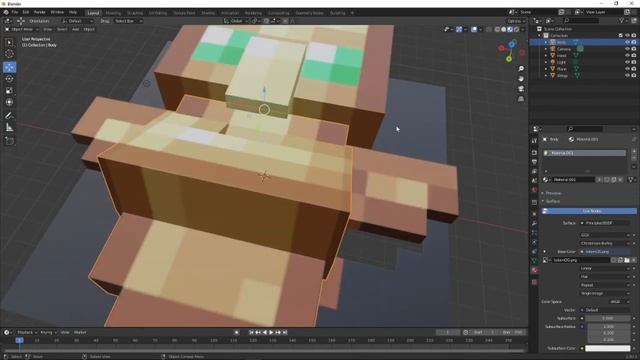Viewport: 640px width, 360px height.
Task: Jump to the timeline's end frame
Action: coord(285,332)
